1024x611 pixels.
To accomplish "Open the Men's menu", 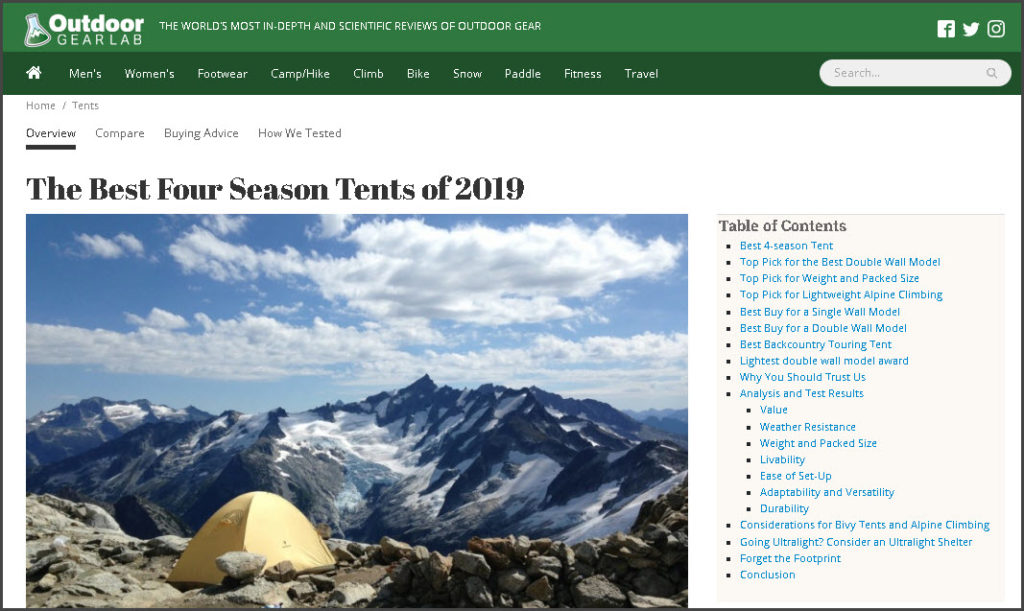I will pos(85,74).
